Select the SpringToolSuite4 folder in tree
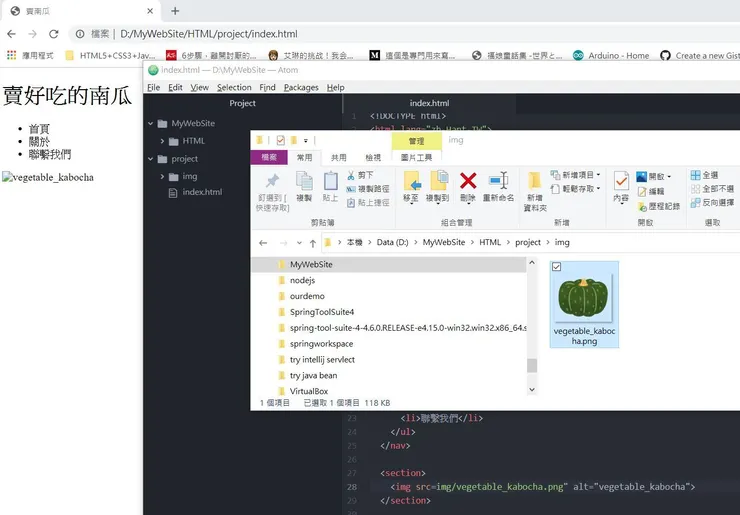The height and width of the screenshot is (515, 740). pos(322,312)
